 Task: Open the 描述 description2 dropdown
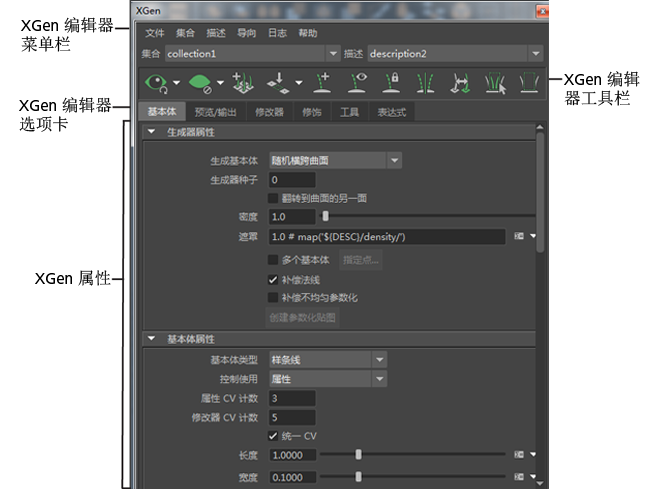coord(536,53)
